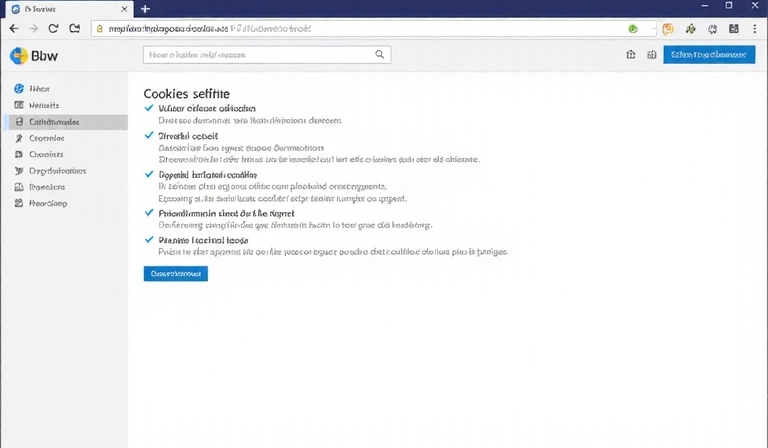Click the bold title of the fifth cookie option
768x448 pixels.
[204, 240]
